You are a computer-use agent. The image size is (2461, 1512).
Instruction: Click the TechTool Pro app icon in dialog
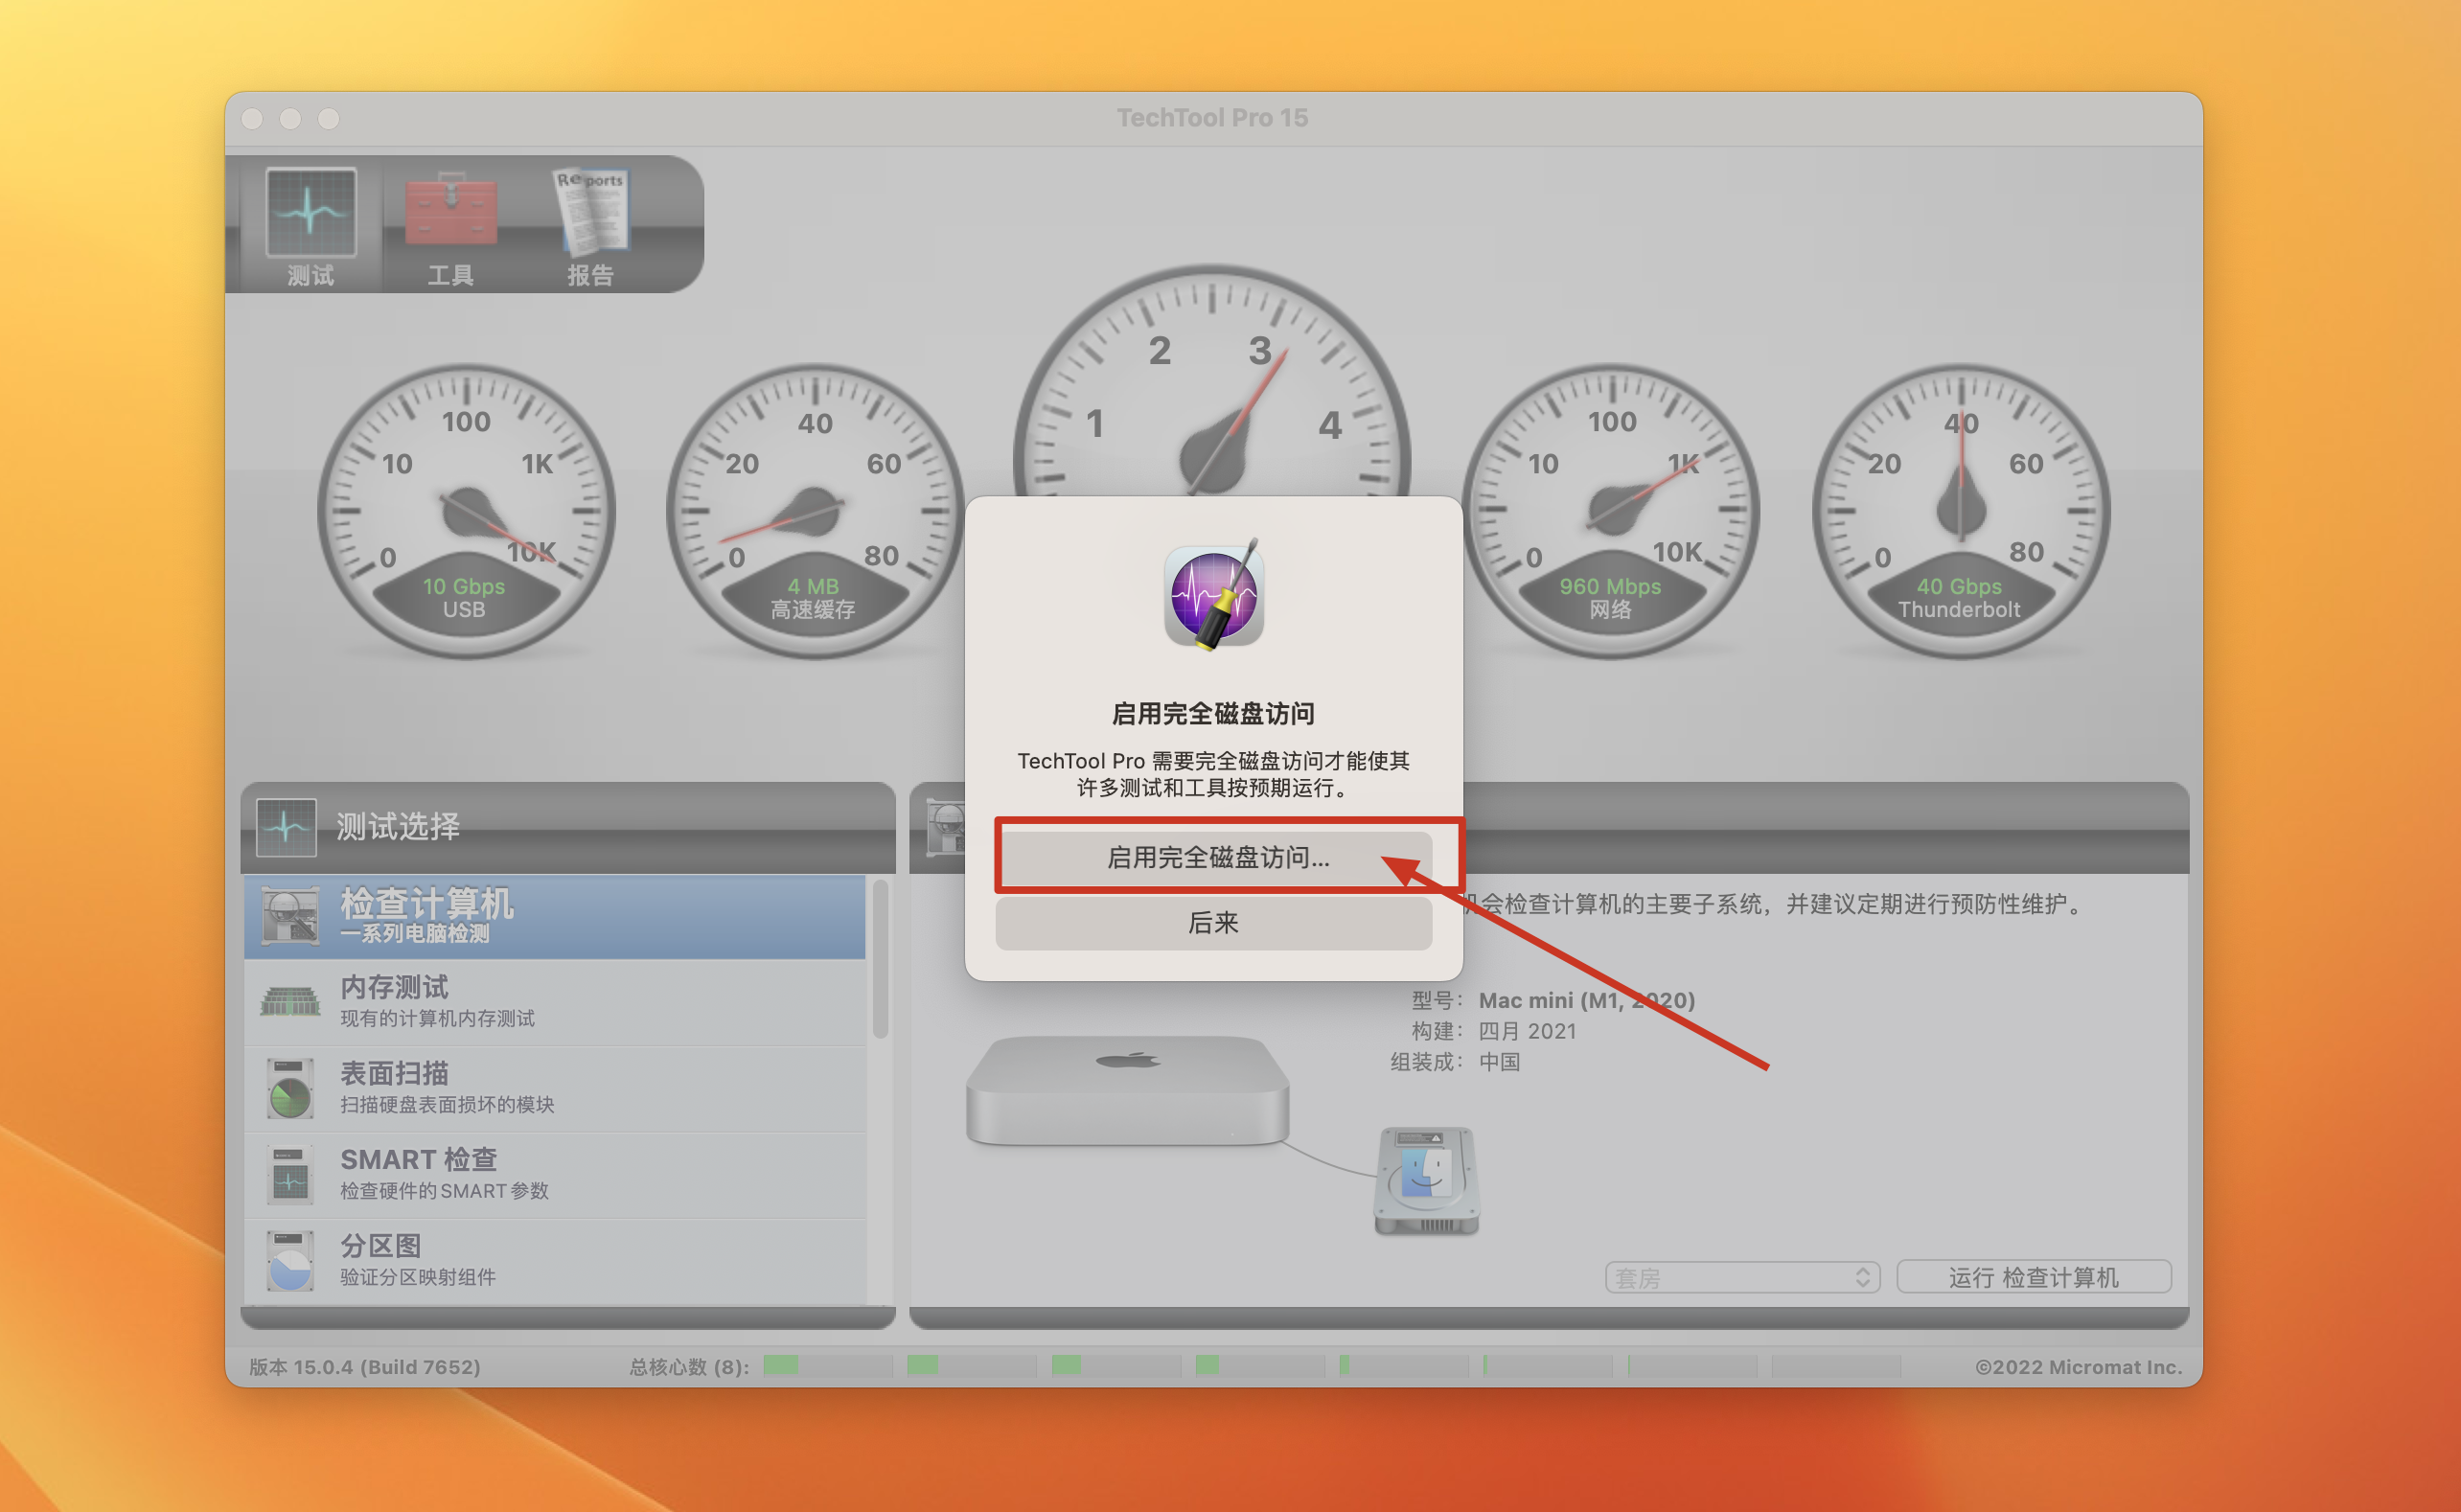click(1213, 596)
